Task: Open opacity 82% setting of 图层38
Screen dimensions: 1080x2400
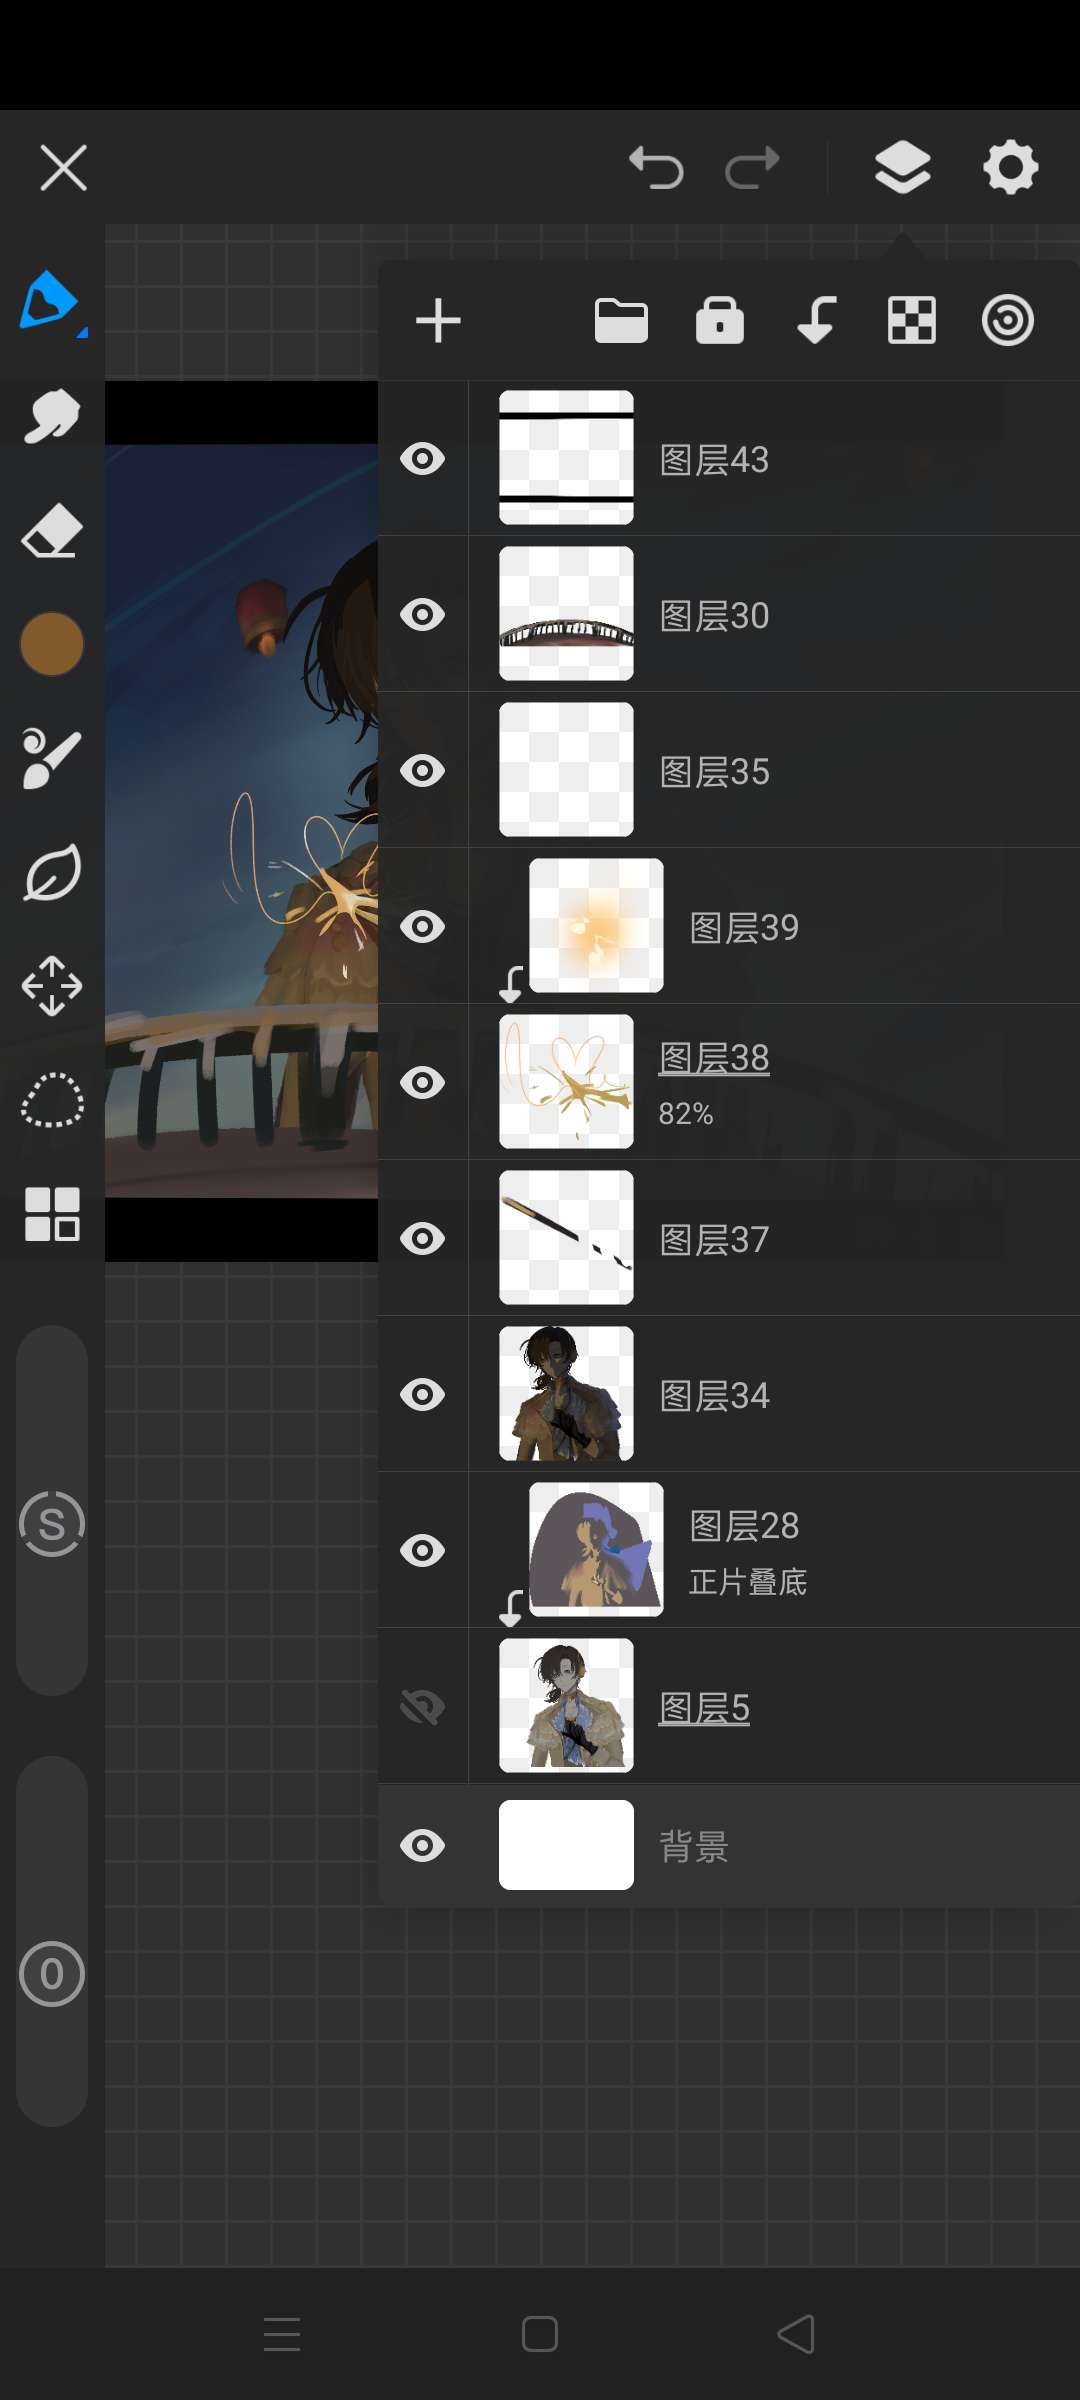Action: click(686, 1114)
